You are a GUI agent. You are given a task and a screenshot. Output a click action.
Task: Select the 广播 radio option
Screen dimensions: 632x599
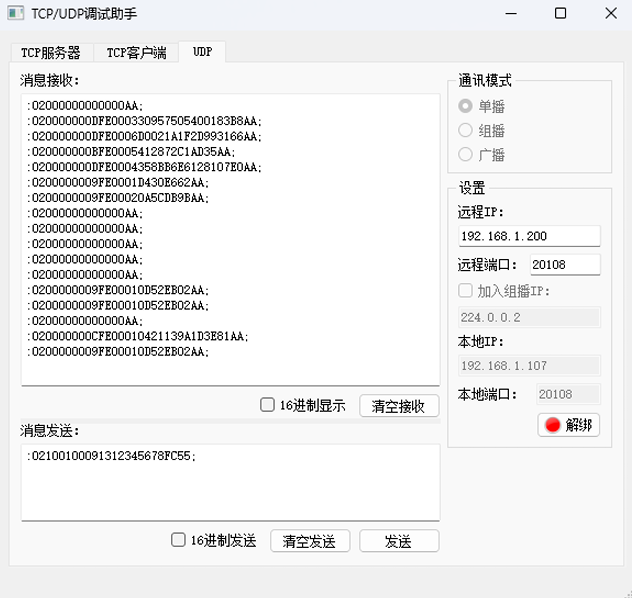point(465,154)
